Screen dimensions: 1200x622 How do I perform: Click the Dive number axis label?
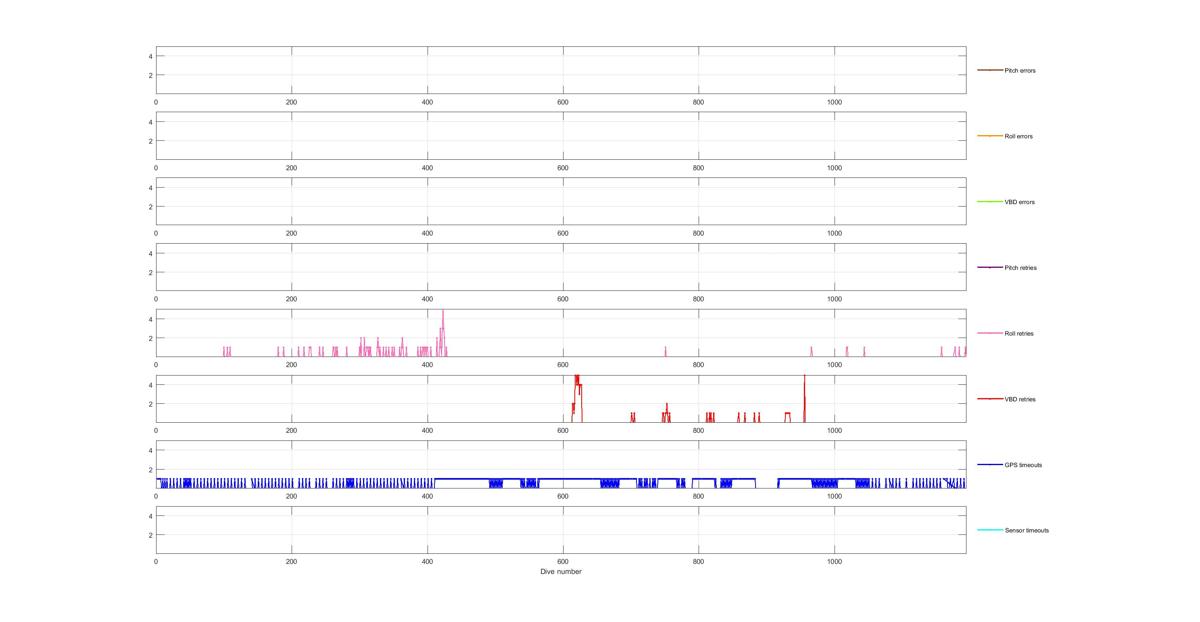pyautogui.click(x=561, y=572)
